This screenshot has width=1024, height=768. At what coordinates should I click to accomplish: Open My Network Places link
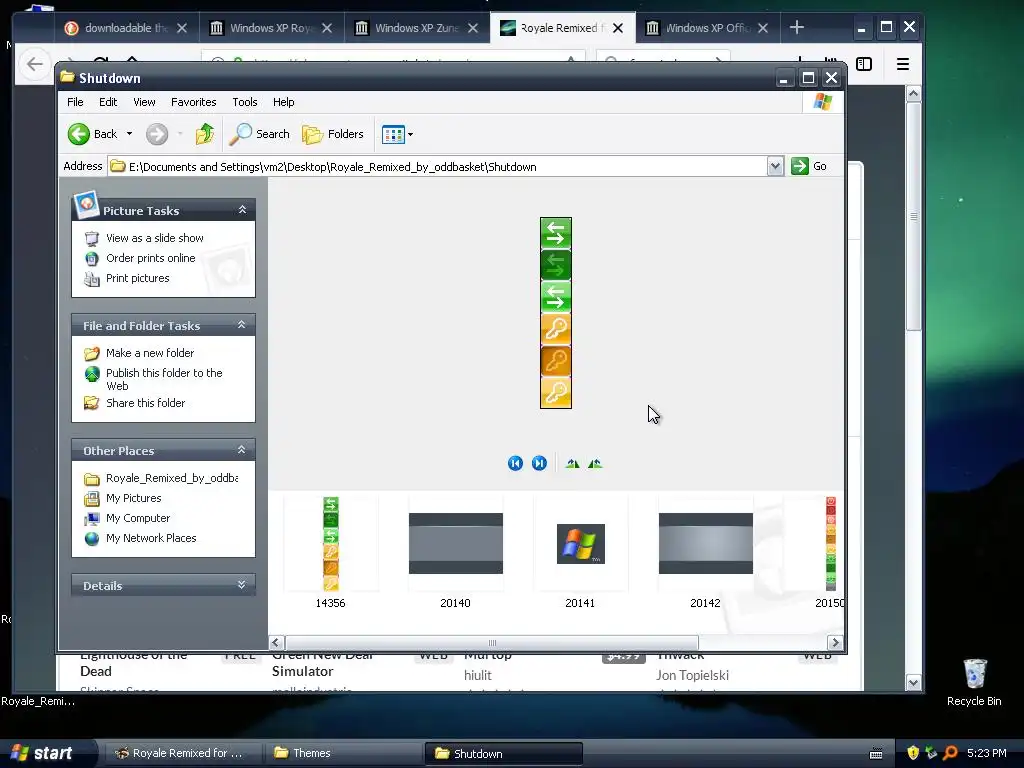coord(151,538)
